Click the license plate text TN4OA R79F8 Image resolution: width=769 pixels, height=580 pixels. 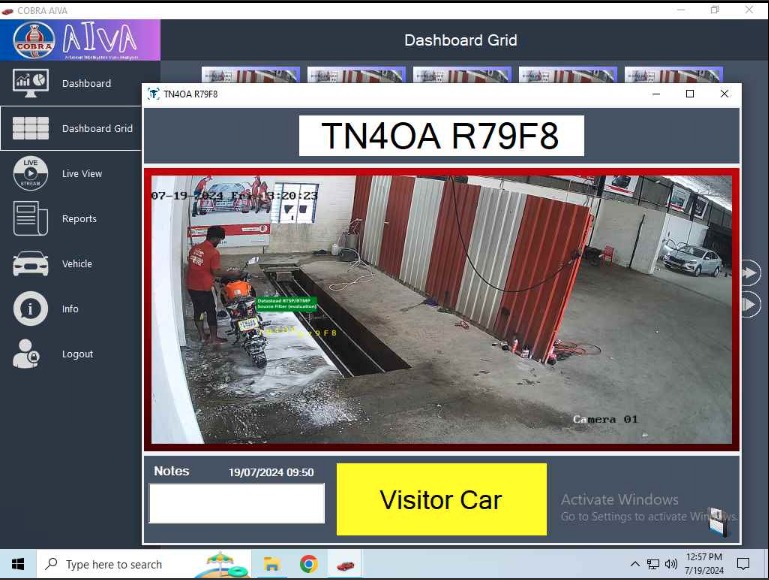pos(441,136)
